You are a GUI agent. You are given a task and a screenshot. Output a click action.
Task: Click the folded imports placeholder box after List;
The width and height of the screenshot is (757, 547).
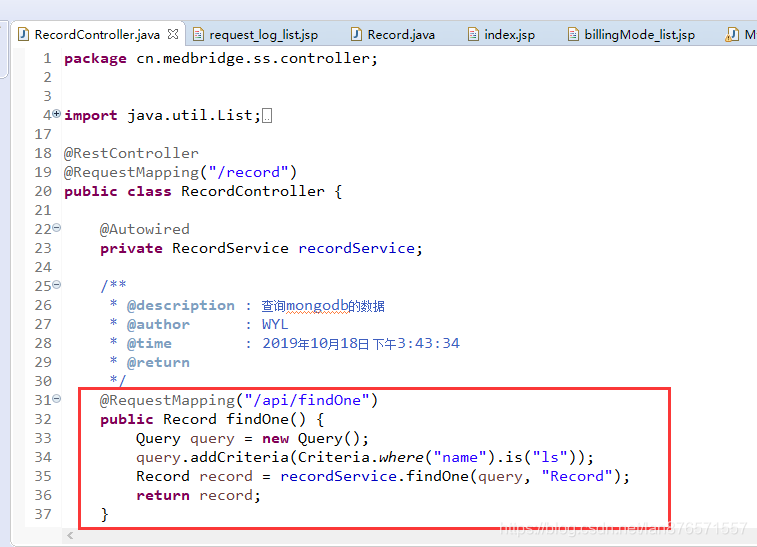pyautogui.click(x=267, y=116)
